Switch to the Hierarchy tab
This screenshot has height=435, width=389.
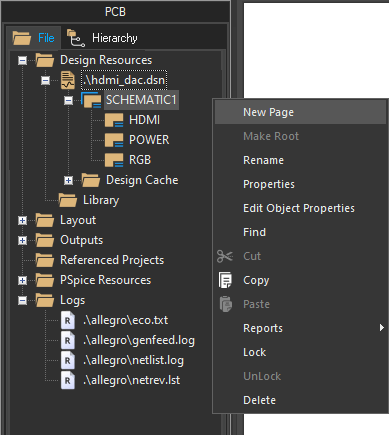point(102,38)
